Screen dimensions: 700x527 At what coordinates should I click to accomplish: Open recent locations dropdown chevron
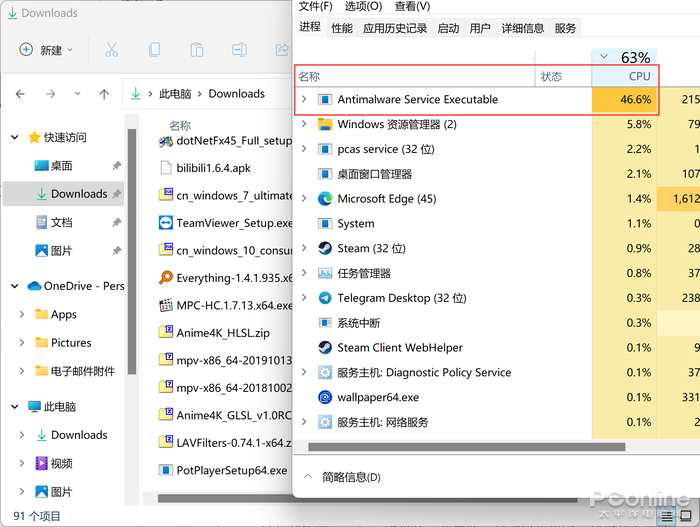pos(78,93)
